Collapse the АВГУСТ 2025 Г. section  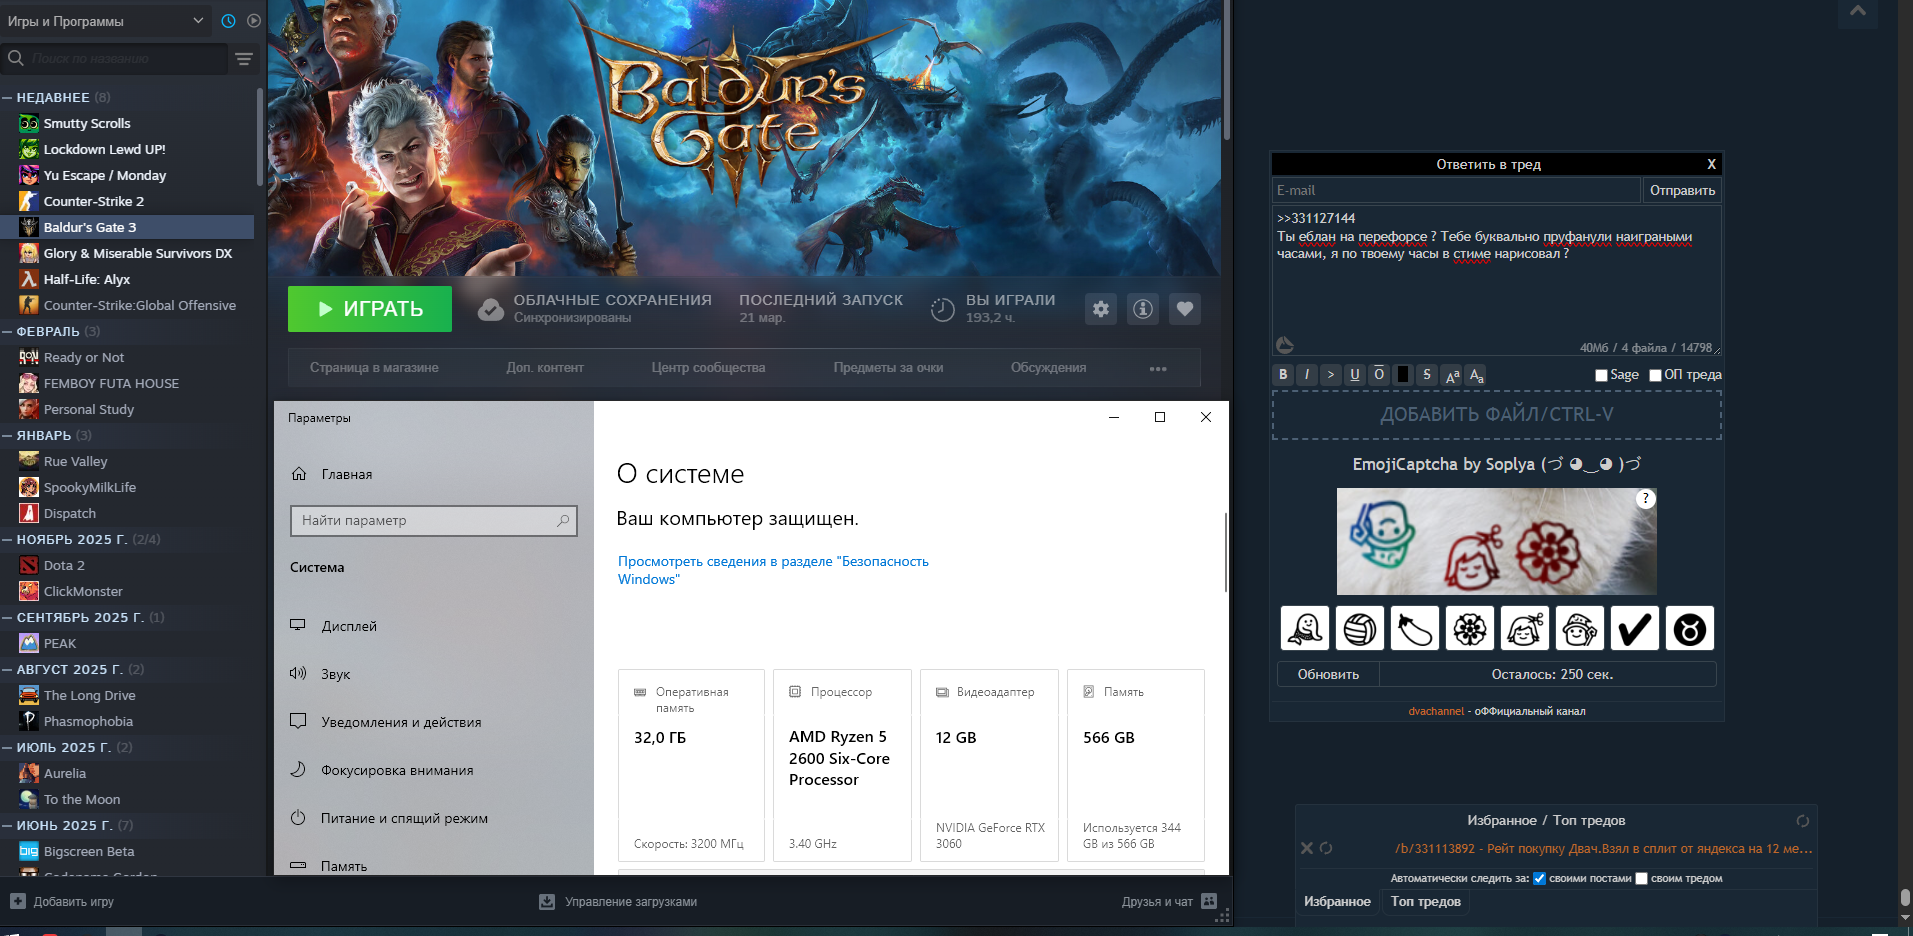7,669
